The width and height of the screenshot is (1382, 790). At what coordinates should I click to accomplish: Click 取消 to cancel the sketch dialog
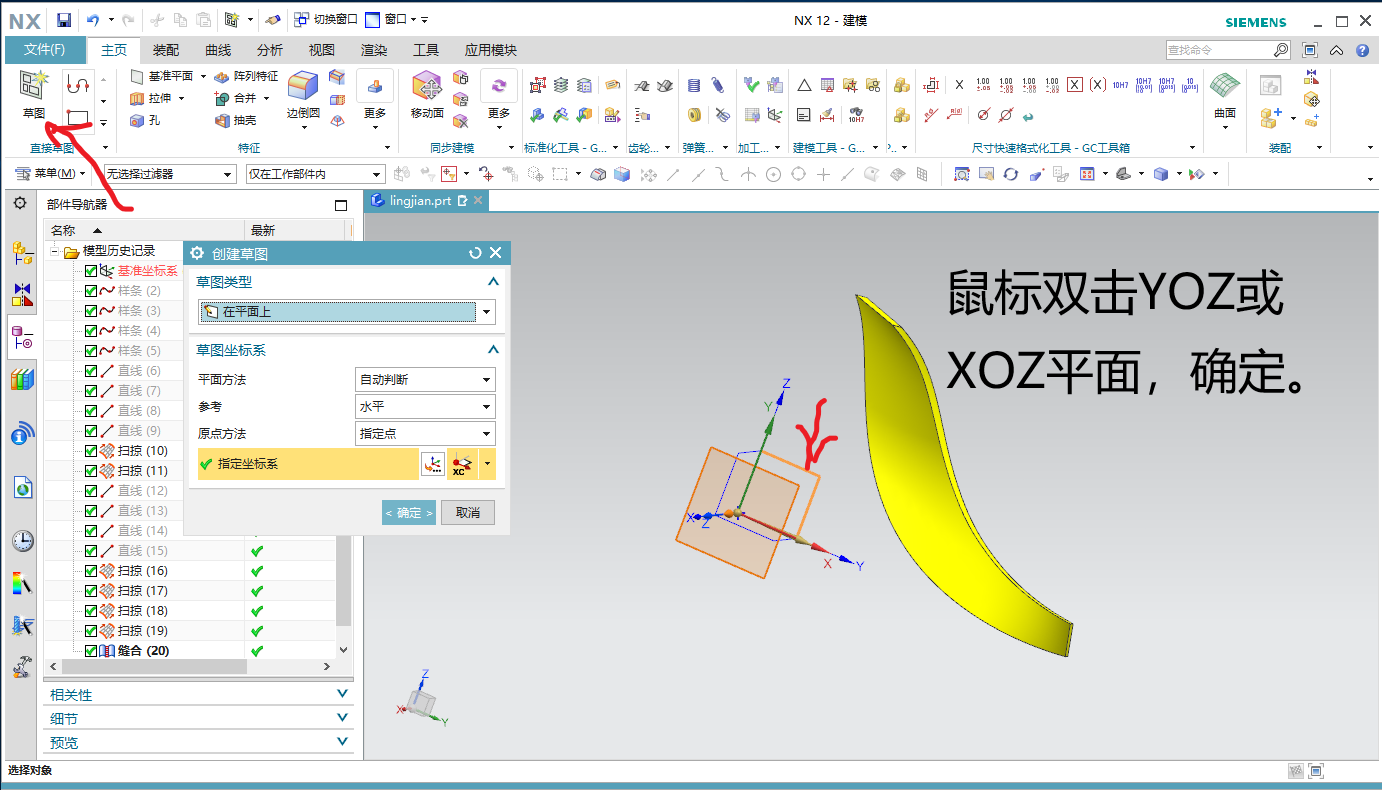click(x=468, y=513)
